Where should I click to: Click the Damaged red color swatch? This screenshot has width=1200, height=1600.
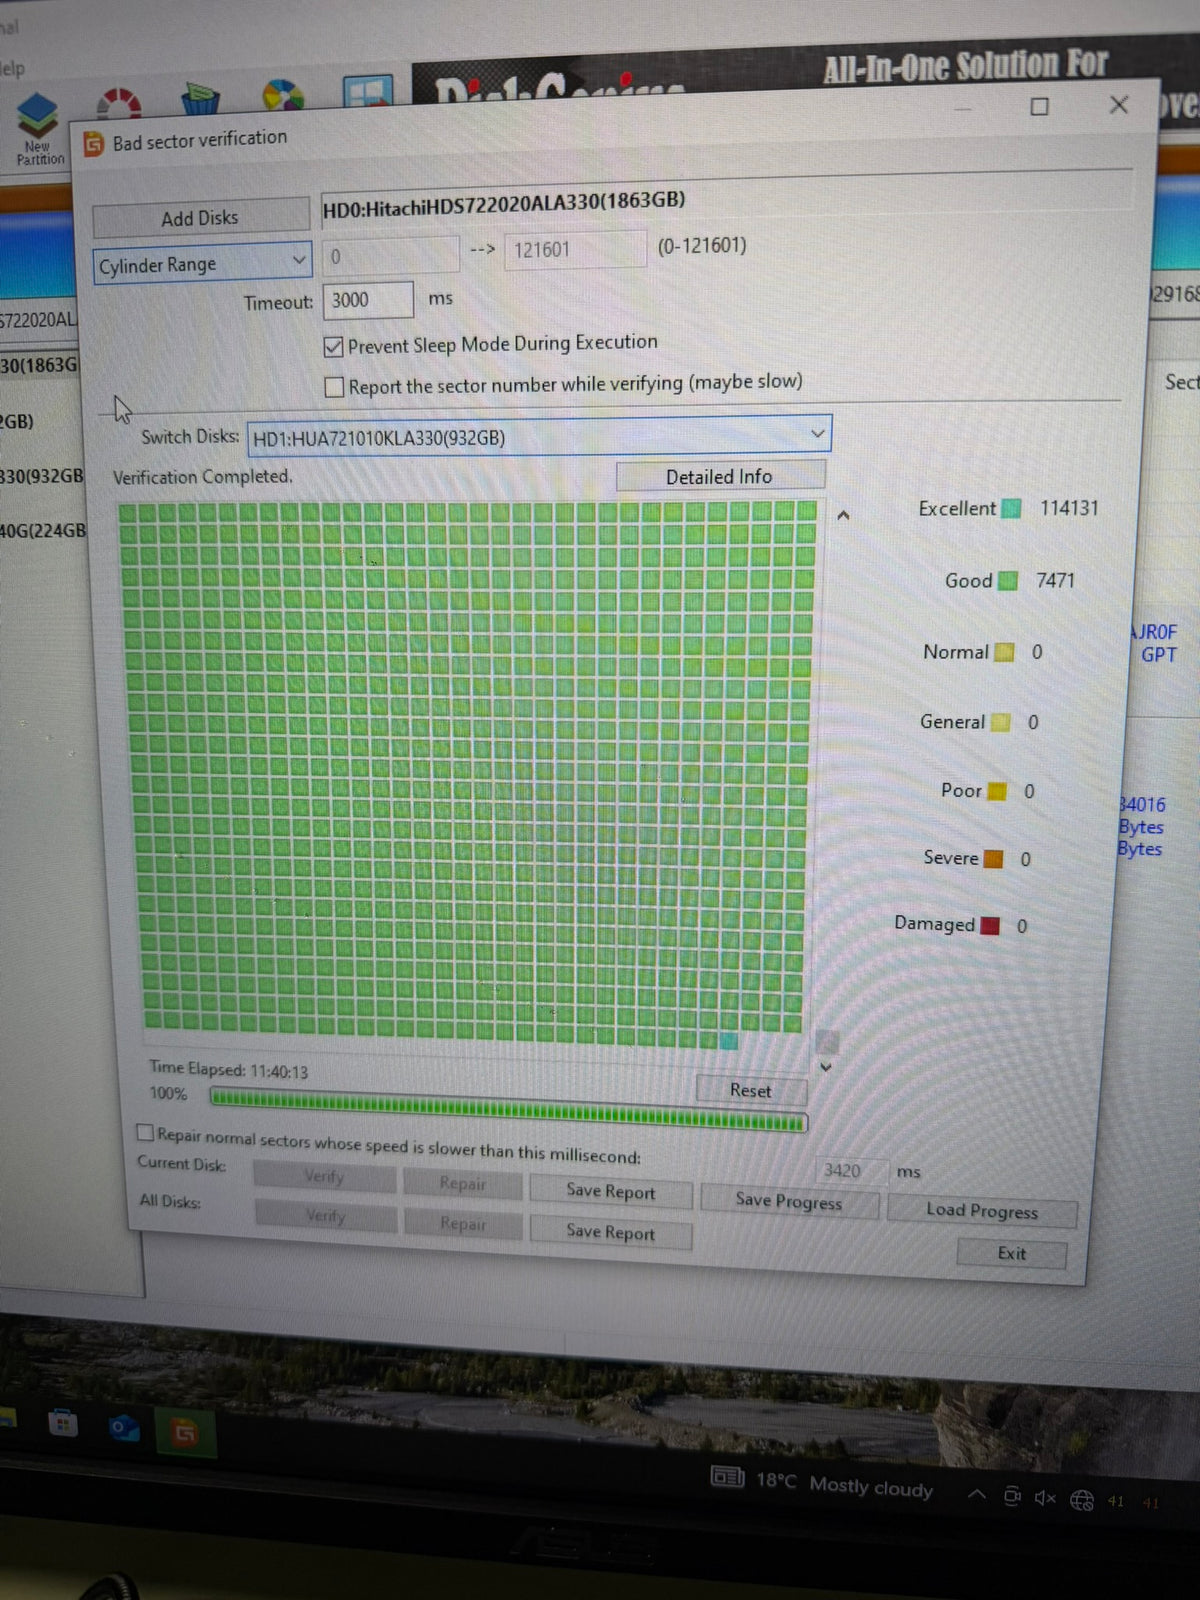click(x=990, y=925)
